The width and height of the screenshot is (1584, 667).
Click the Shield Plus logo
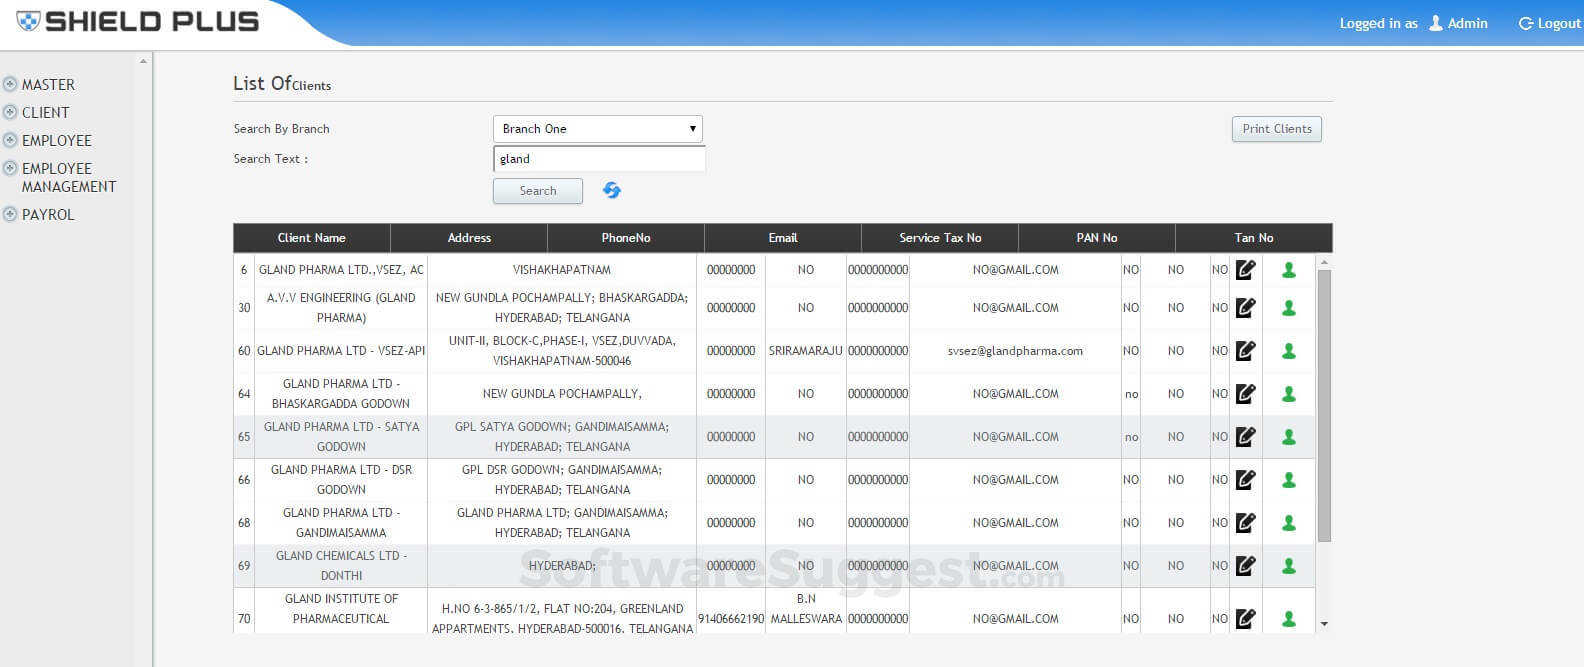click(x=138, y=21)
